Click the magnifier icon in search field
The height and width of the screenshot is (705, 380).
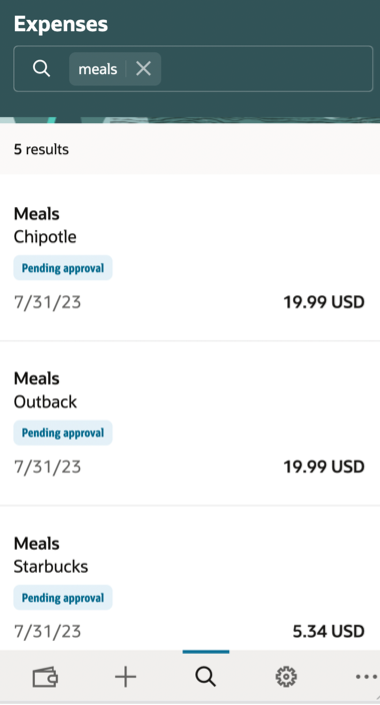pyautogui.click(x=41, y=69)
